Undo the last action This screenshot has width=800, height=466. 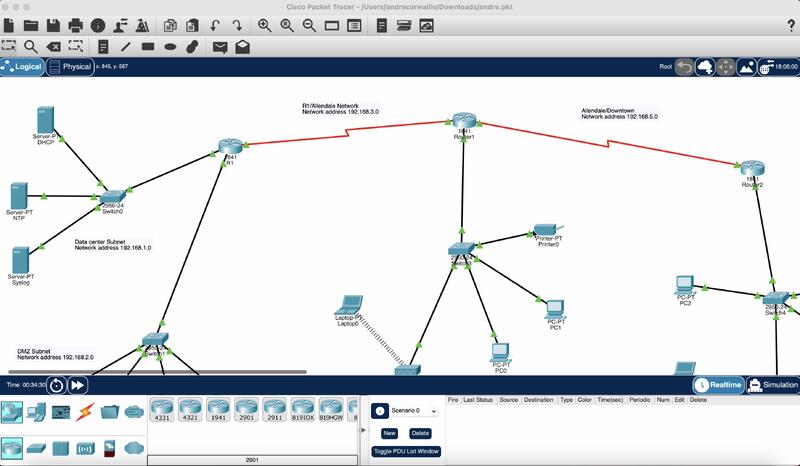(215, 26)
